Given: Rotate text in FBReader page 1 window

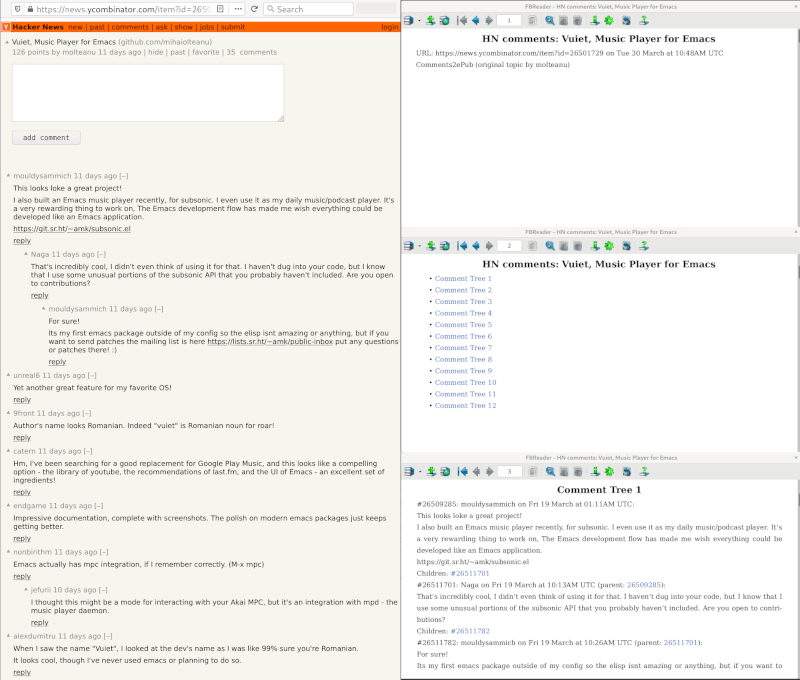Looking at the screenshot, I should [x=627, y=20].
